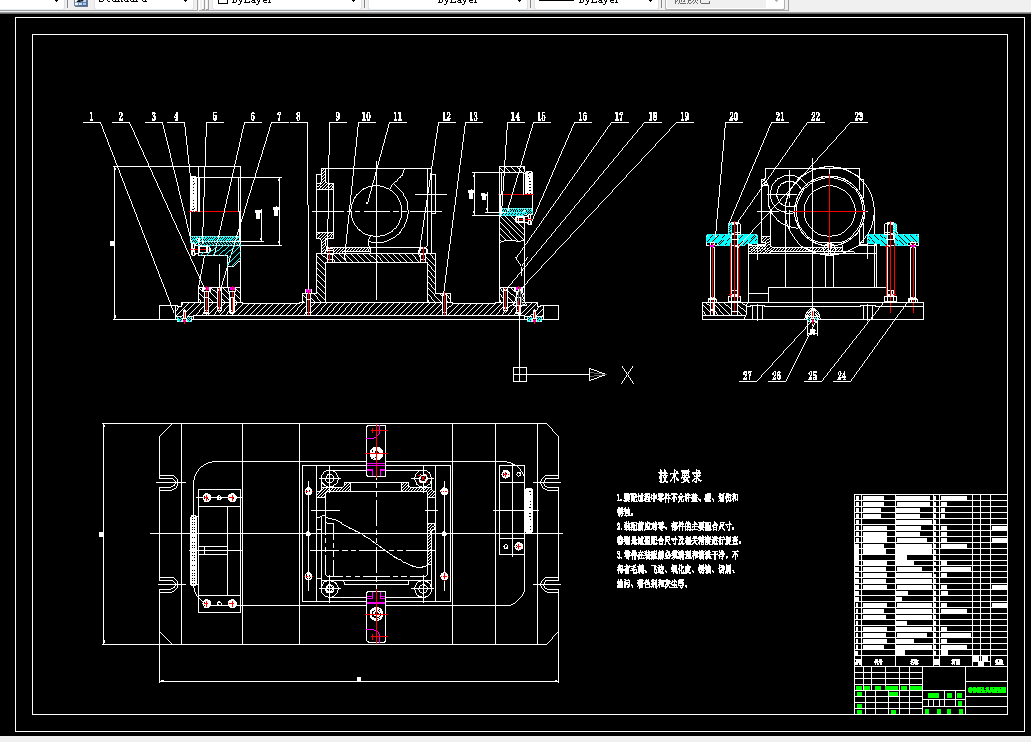This screenshot has height=742, width=1031.
Task: Click technical requirement note line starting with 1.
Action: click(x=677, y=498)
